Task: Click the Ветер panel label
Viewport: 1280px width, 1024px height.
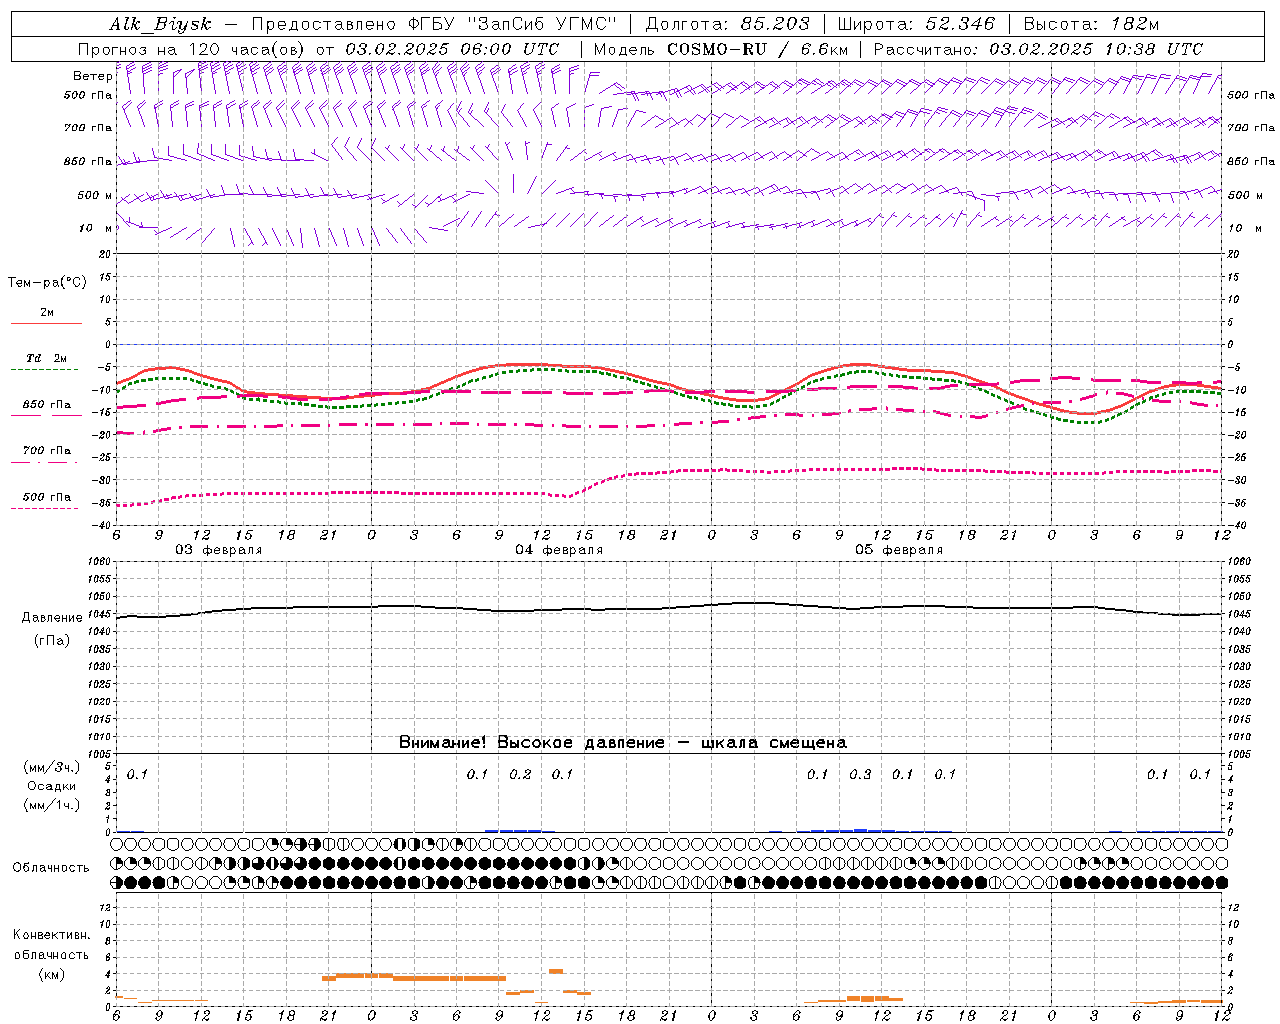Action: [x=92, y=76]
